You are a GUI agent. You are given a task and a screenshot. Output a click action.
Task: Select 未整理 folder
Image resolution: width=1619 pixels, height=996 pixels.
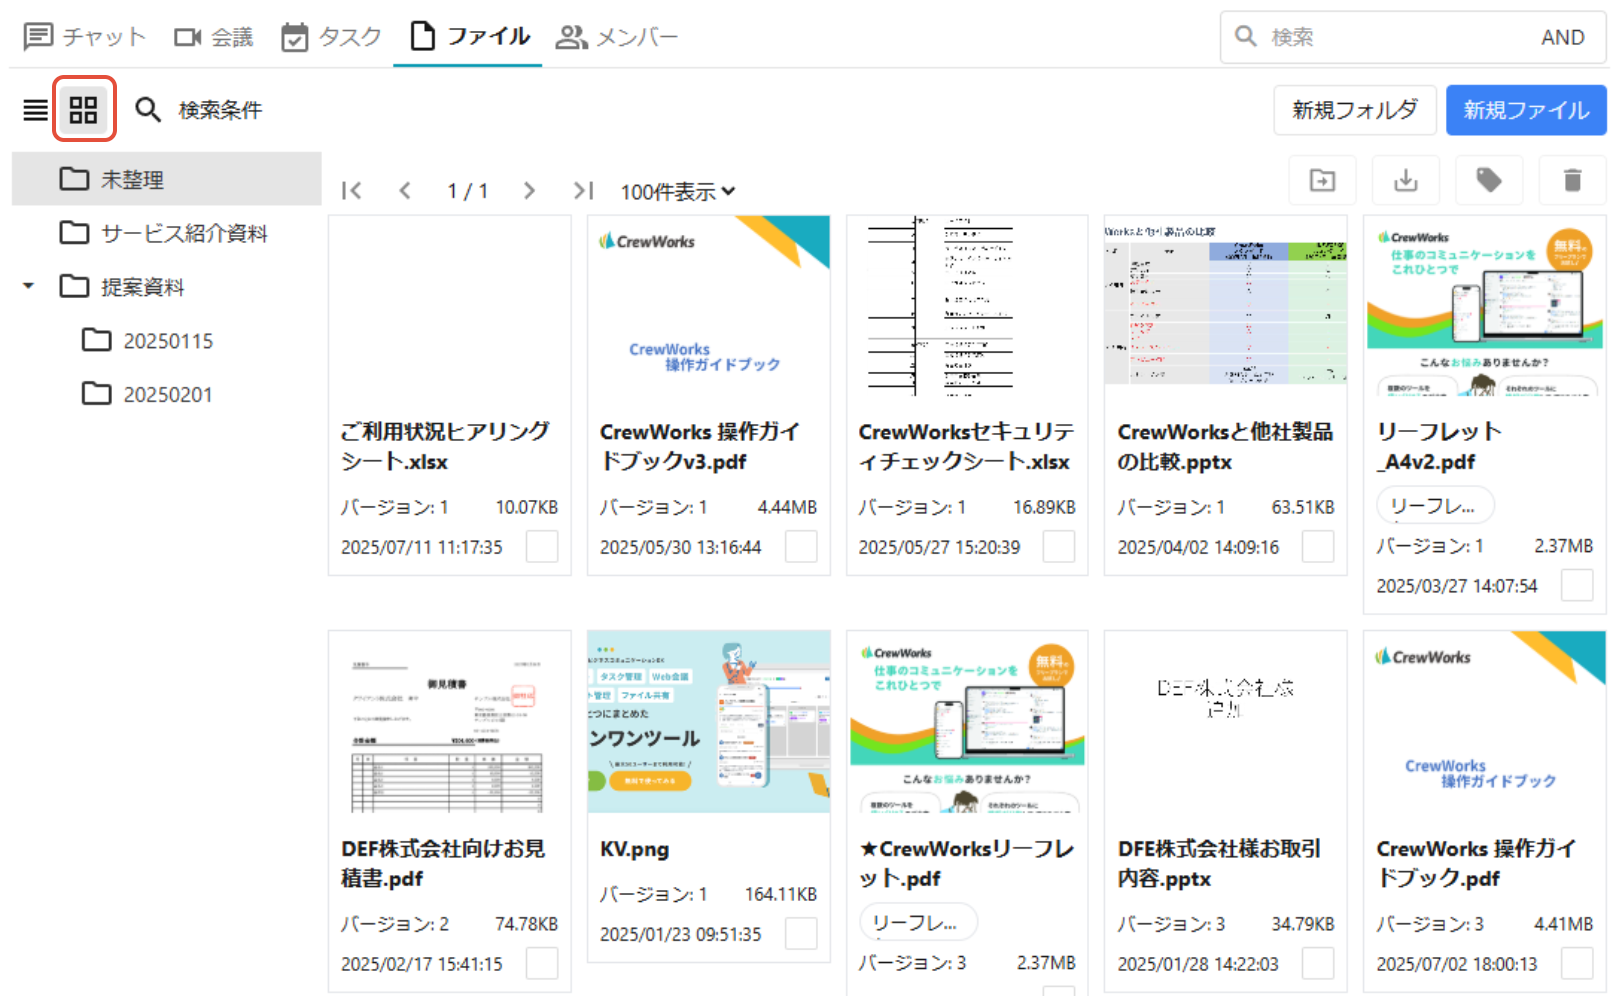pyautogui.click(x=167, y=179)
